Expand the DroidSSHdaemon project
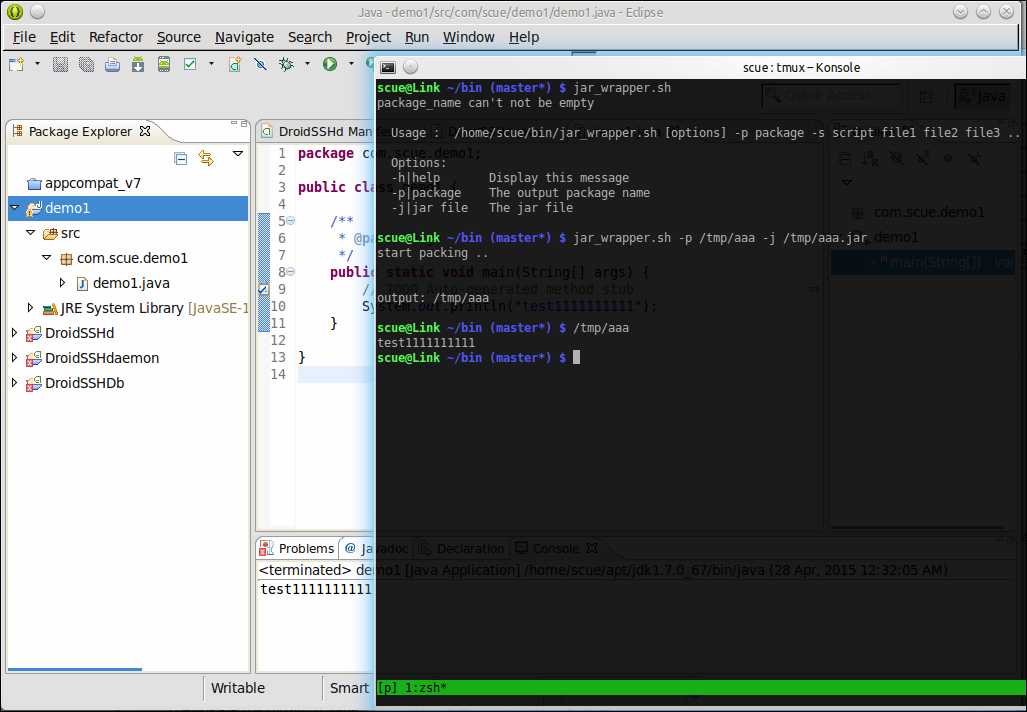This screenshot has height=712, width=1027. [x=14, y=358]
